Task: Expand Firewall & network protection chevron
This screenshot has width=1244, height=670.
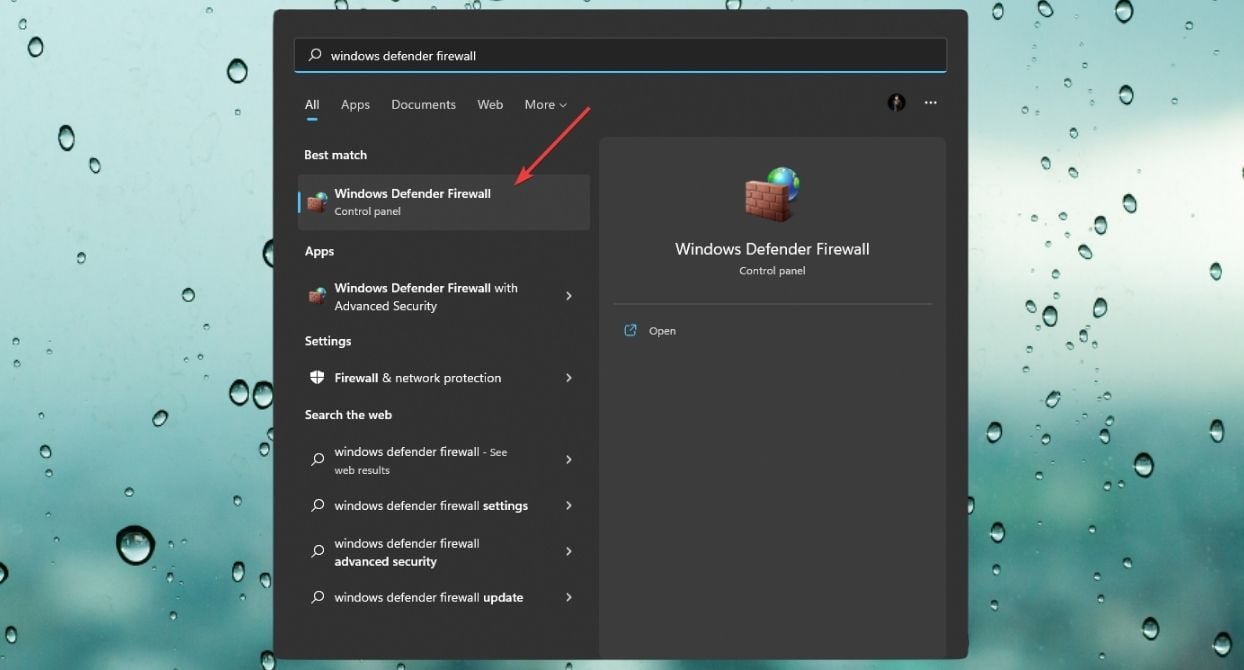Action: (x=569, y=378)
